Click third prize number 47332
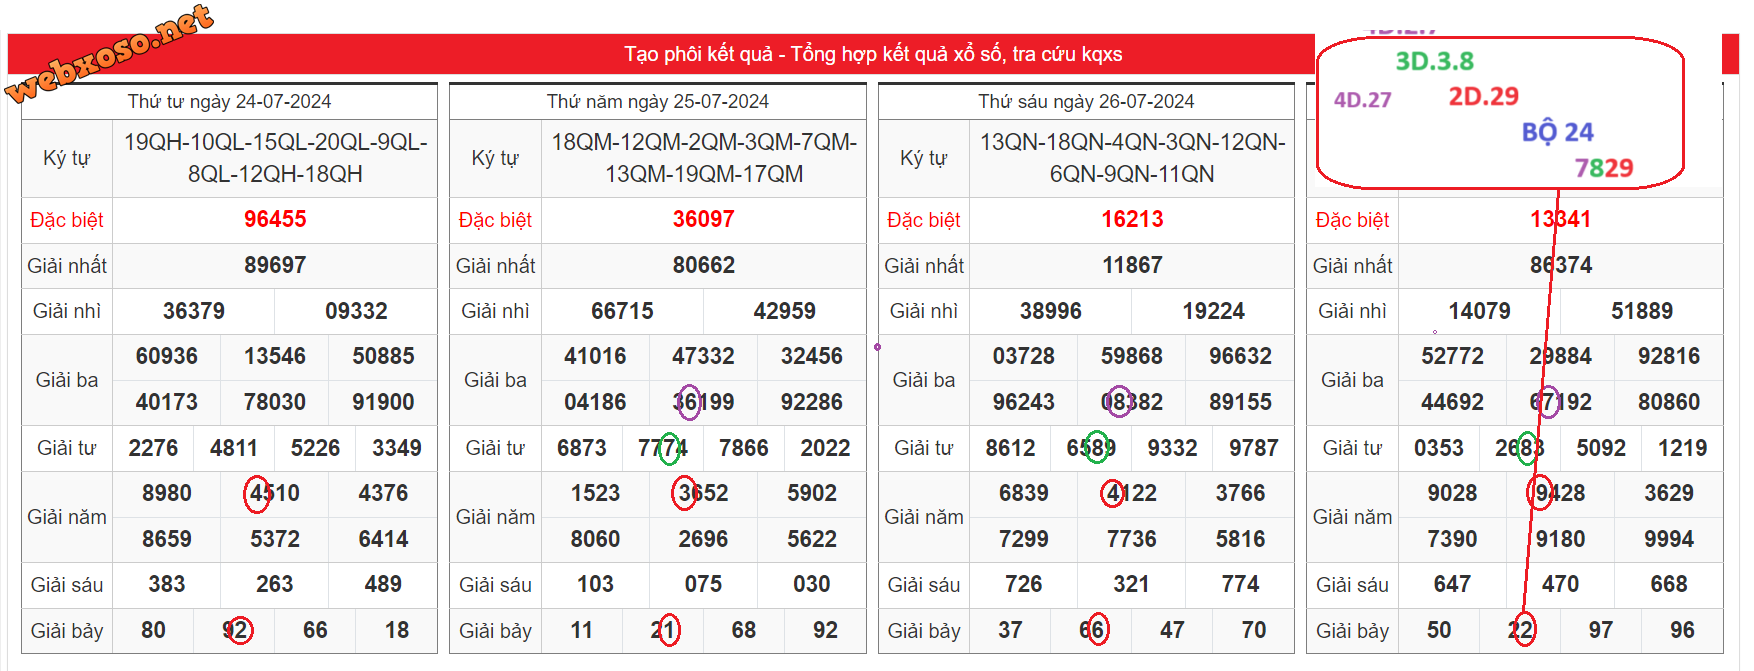The width and height of the screenshot is (1754, 671). pyautogui.click(x=703, y=356)
